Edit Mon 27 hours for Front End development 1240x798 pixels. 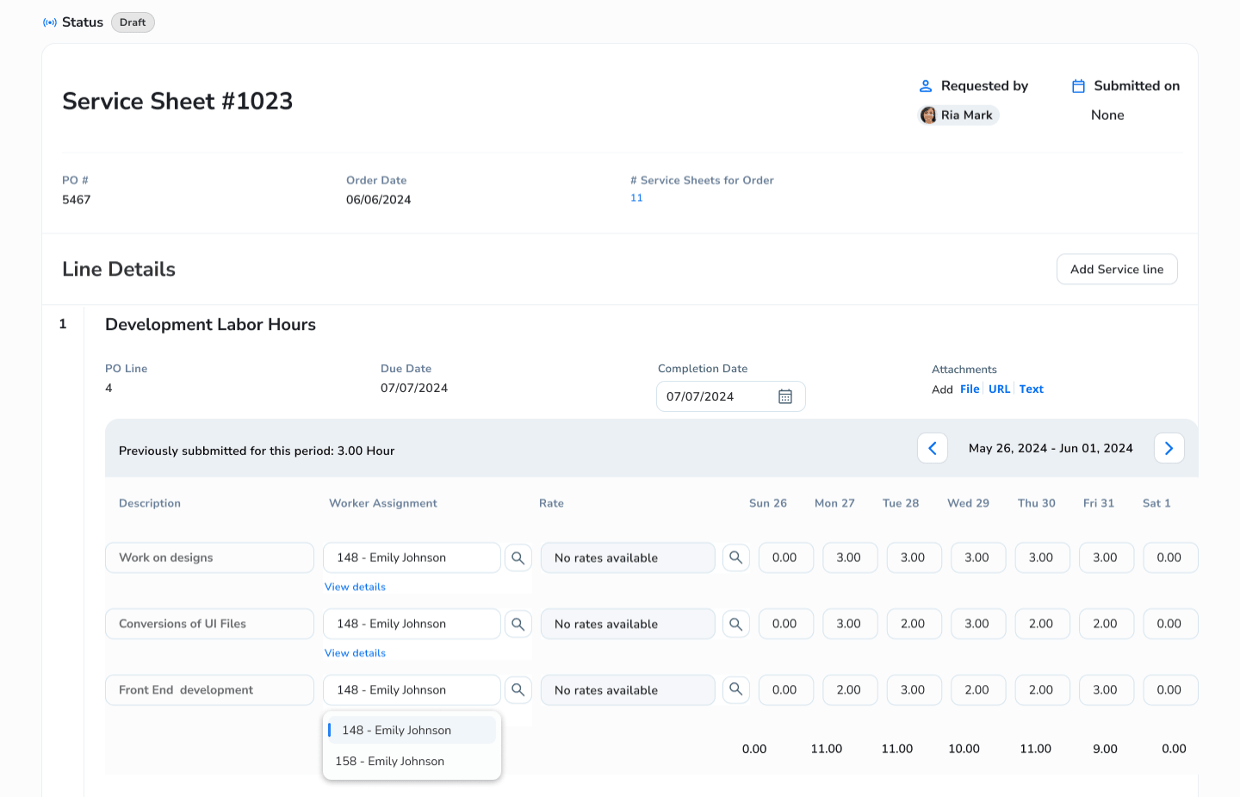click(850, 690)
